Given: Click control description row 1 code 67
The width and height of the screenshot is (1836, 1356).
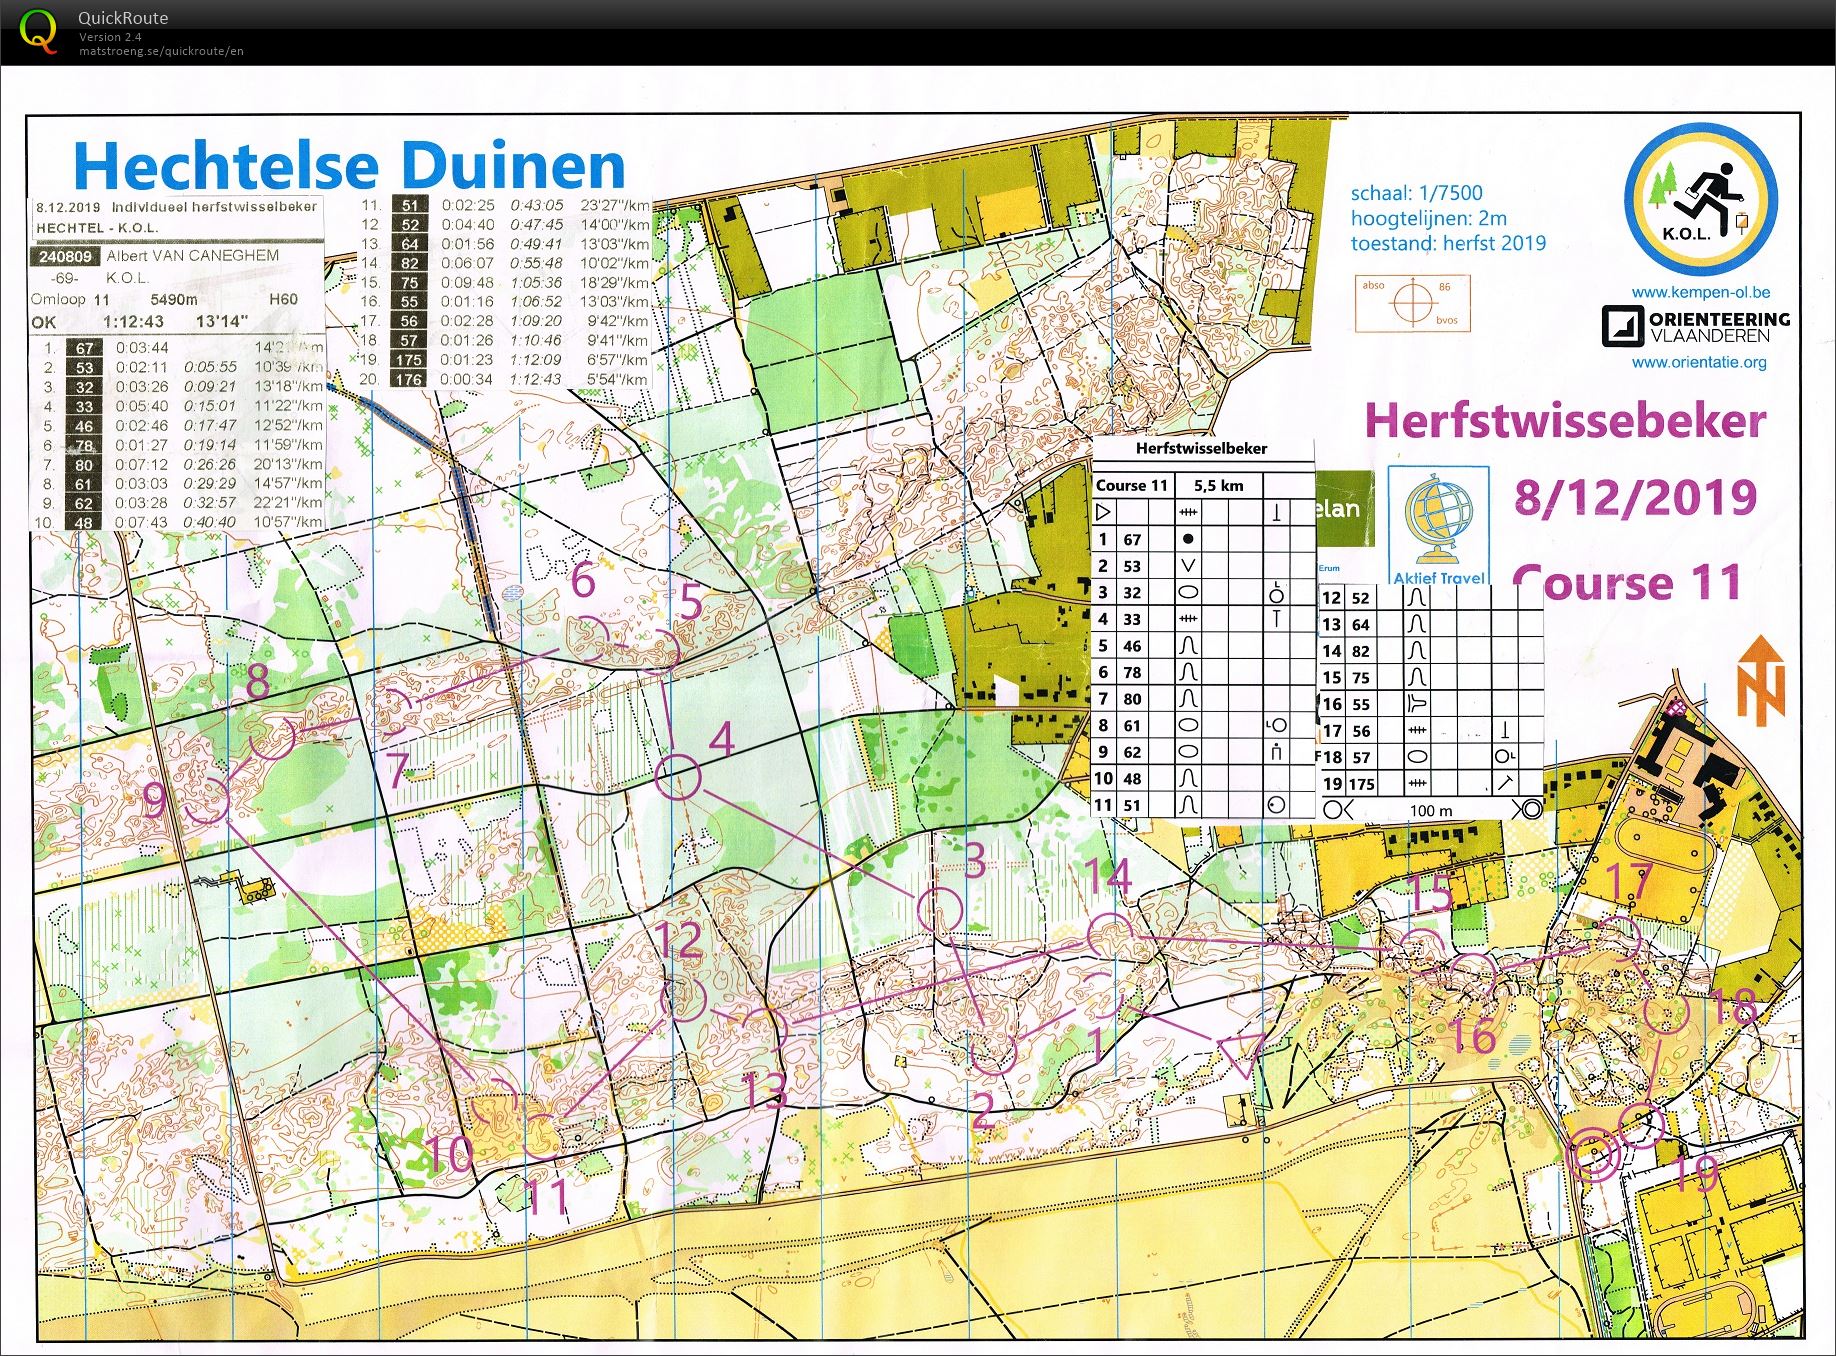Looking at the screenshot, I should click(x=1132, y=539).
